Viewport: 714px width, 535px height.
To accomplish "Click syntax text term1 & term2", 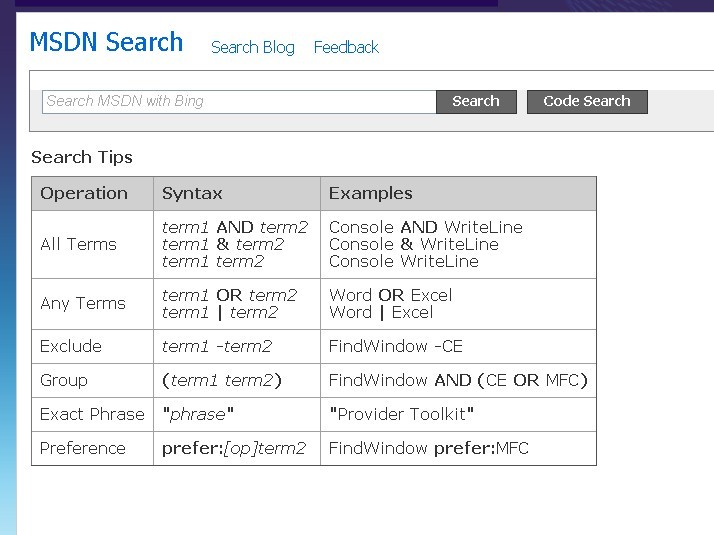I will [223, 245].
